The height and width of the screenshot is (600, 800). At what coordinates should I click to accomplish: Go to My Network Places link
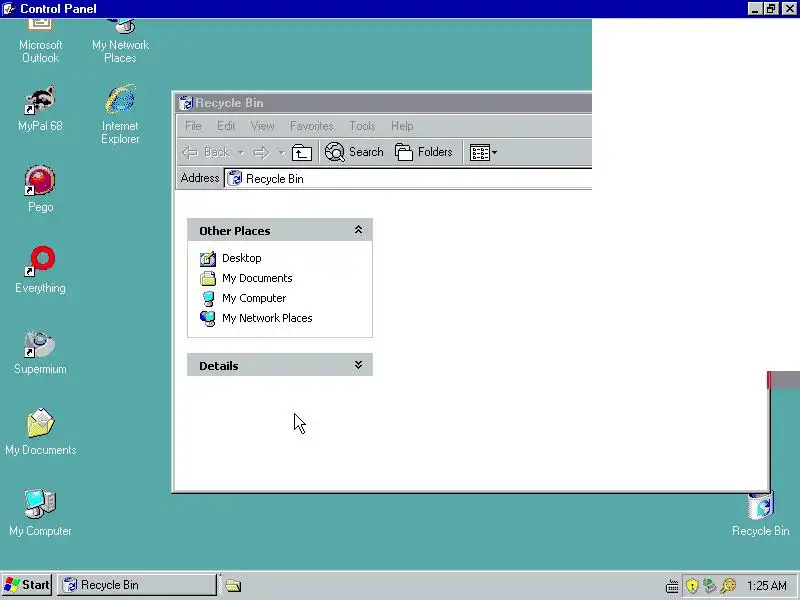[x=256, y=318]
